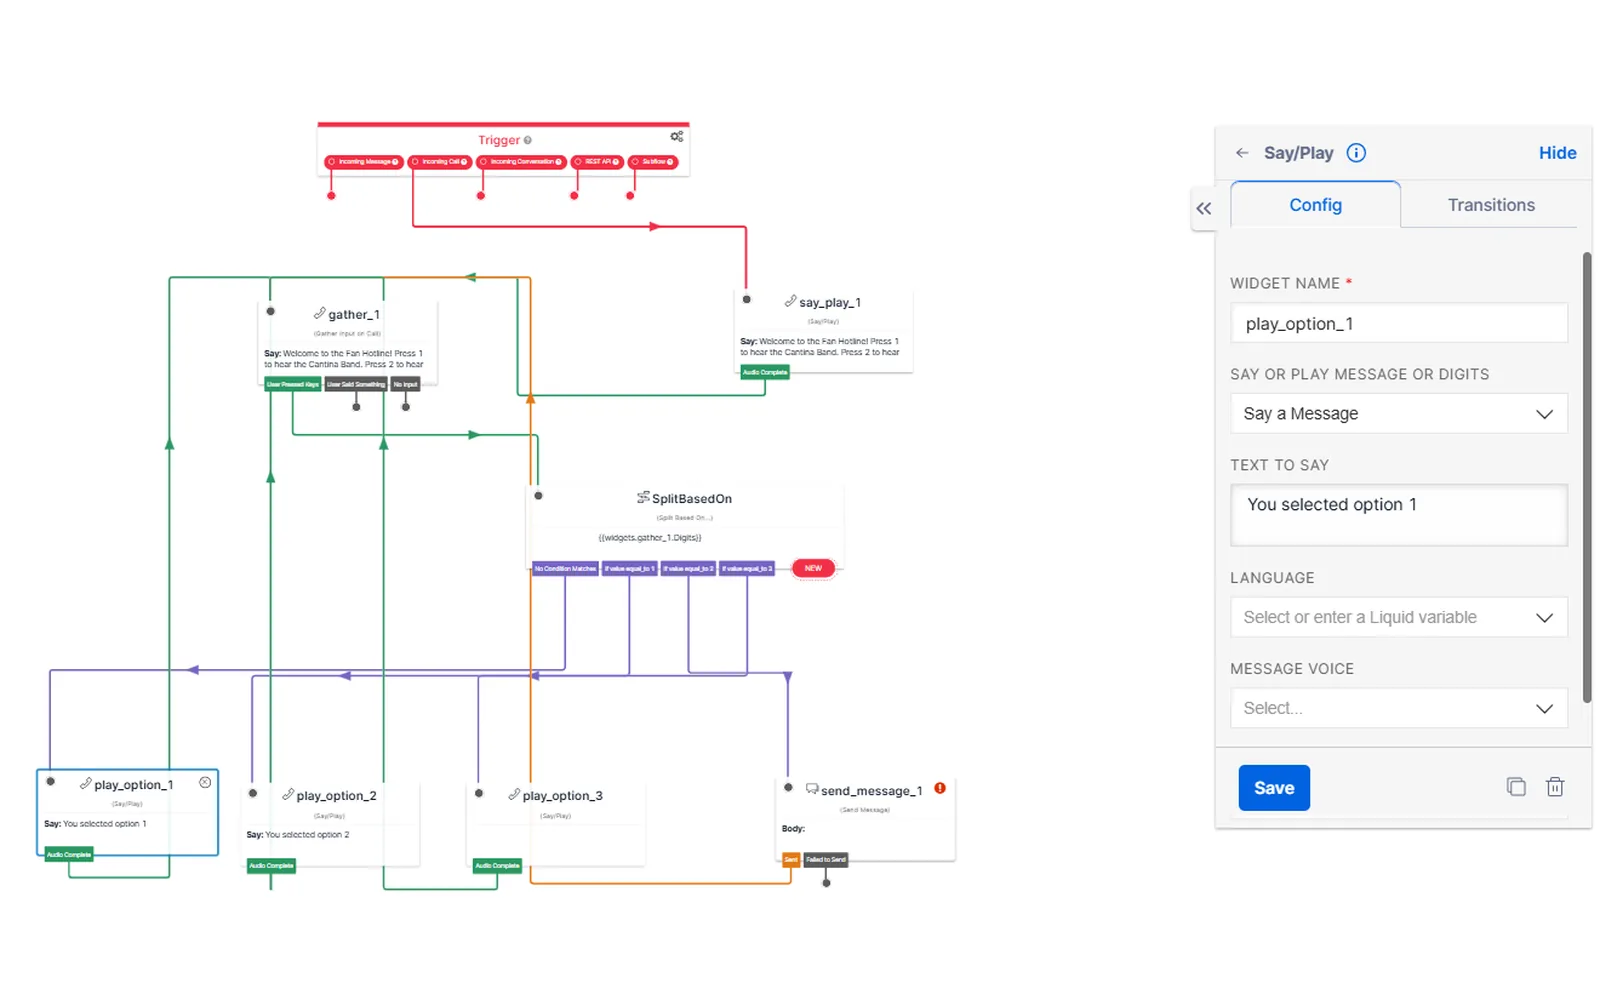The width and height of the screenshot is (1600, 1000).
Task: Click gather_1 User Said Something transition
Action: [356, 384]
